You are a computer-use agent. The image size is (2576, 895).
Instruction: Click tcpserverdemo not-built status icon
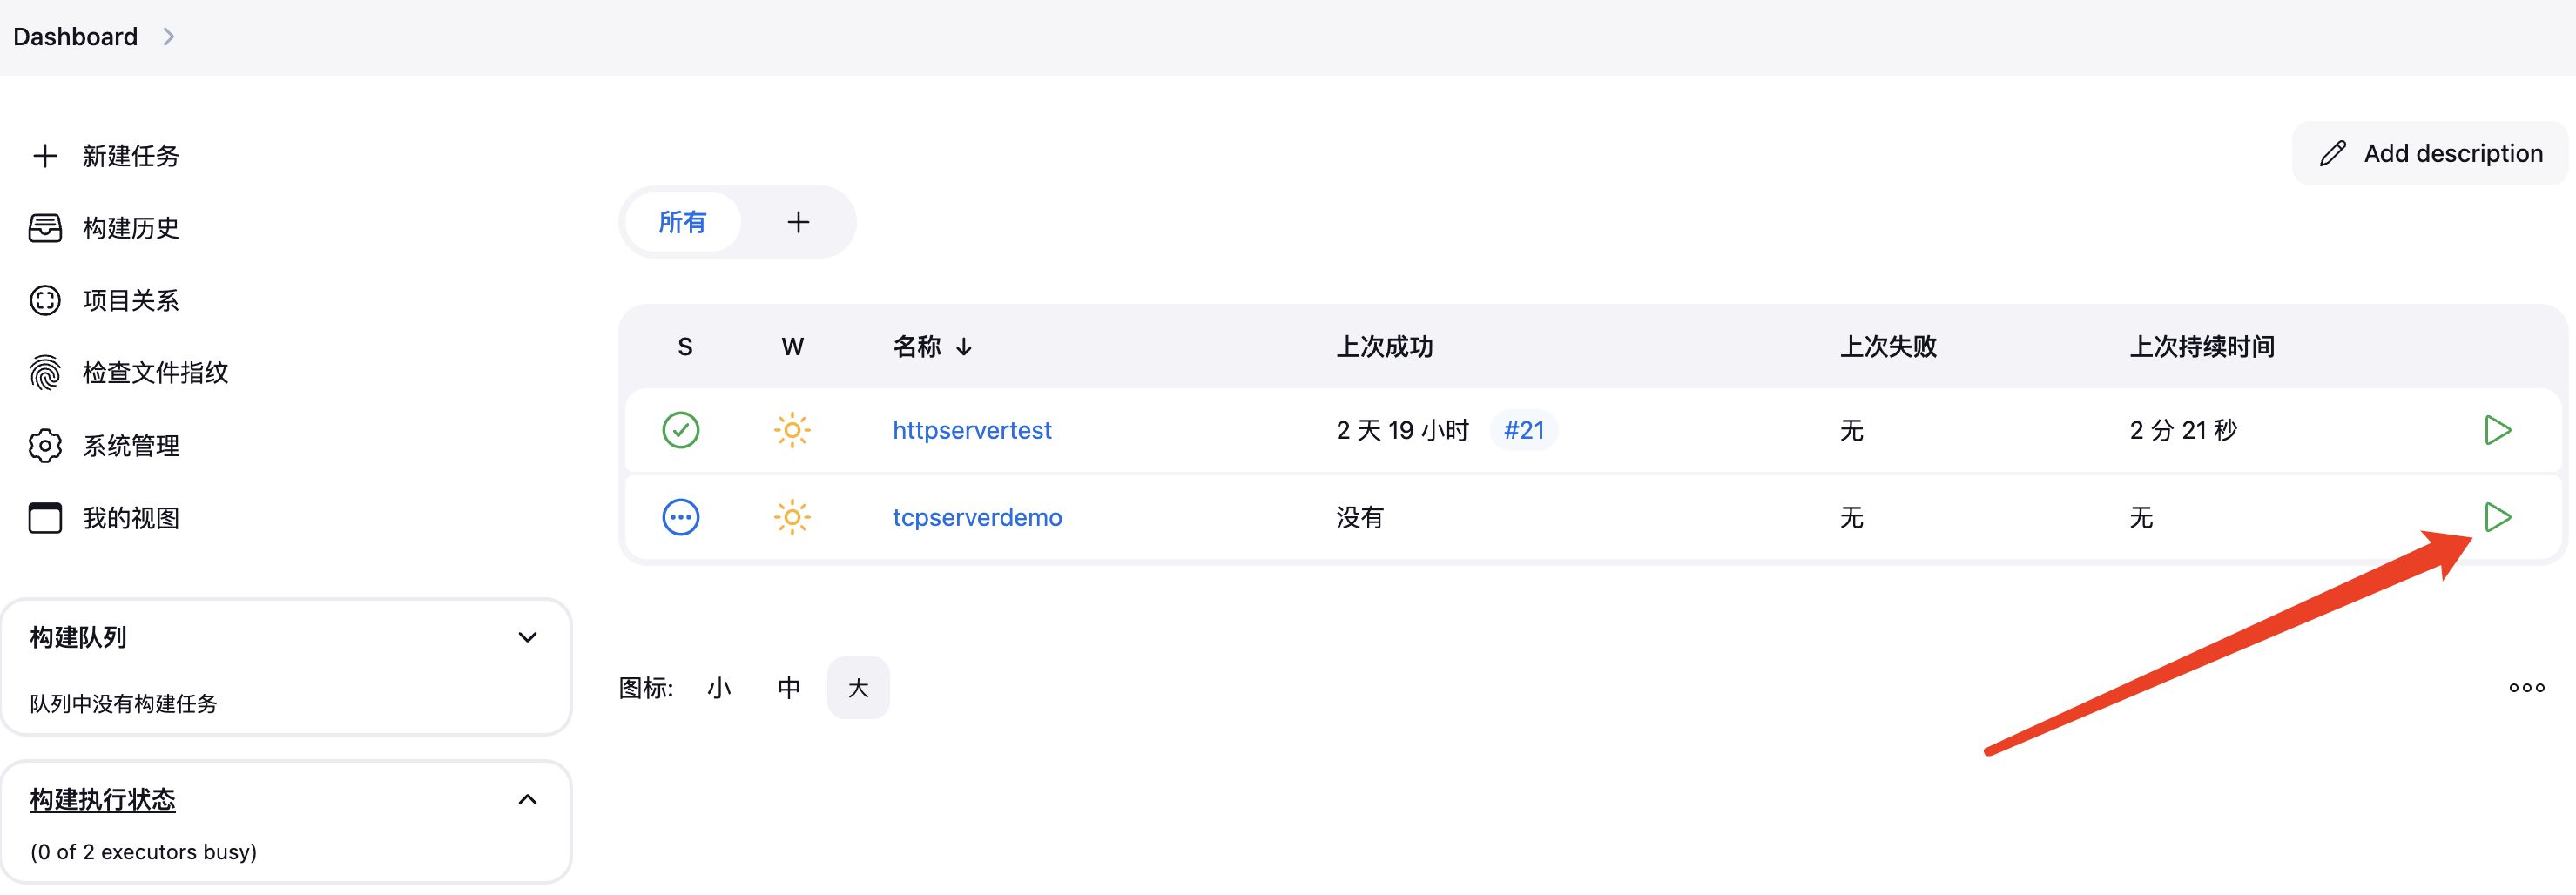click(681, 517)
